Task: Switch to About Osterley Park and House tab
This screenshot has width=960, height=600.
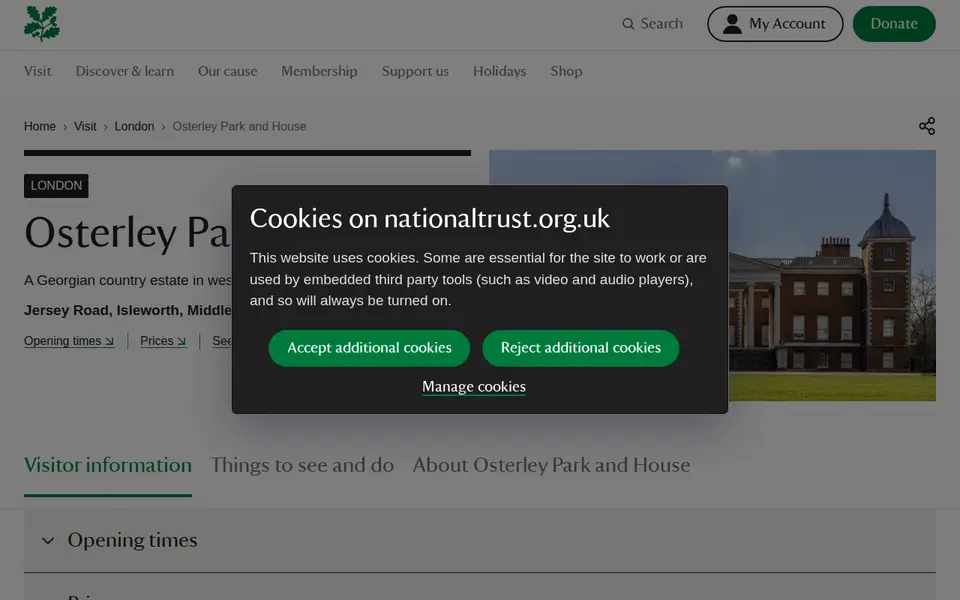Action: [551, 465]
